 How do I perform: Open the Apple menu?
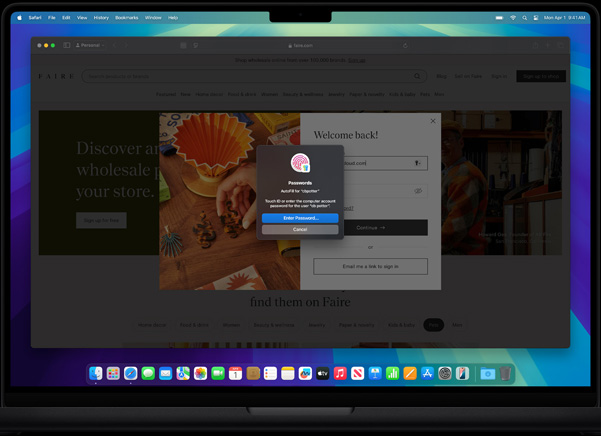(x=20, y=18)
